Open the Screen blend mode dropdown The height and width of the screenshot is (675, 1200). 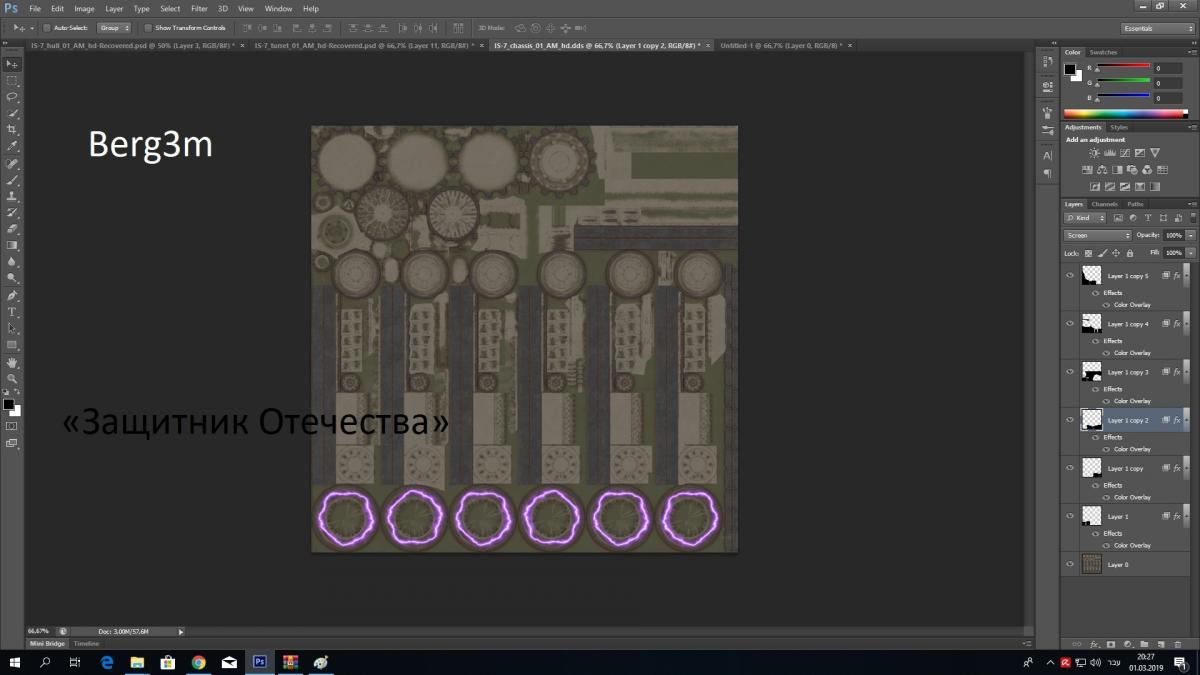click(x=1097, y=235)
